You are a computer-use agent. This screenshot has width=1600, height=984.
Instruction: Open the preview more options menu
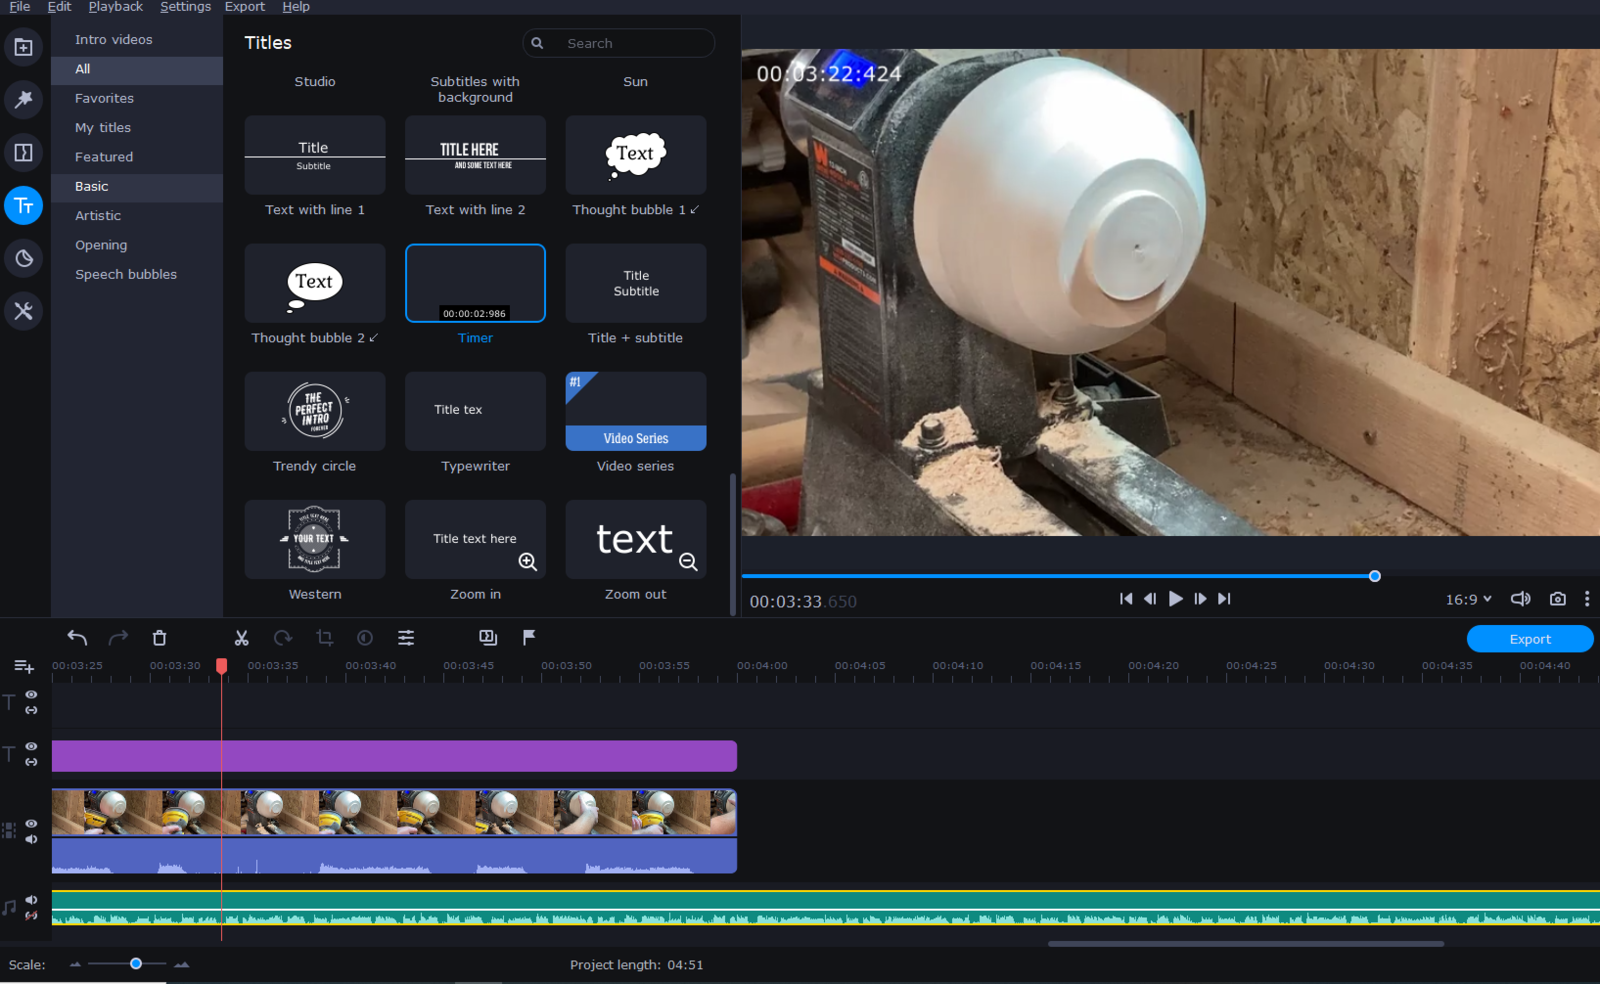point(1587,599)
